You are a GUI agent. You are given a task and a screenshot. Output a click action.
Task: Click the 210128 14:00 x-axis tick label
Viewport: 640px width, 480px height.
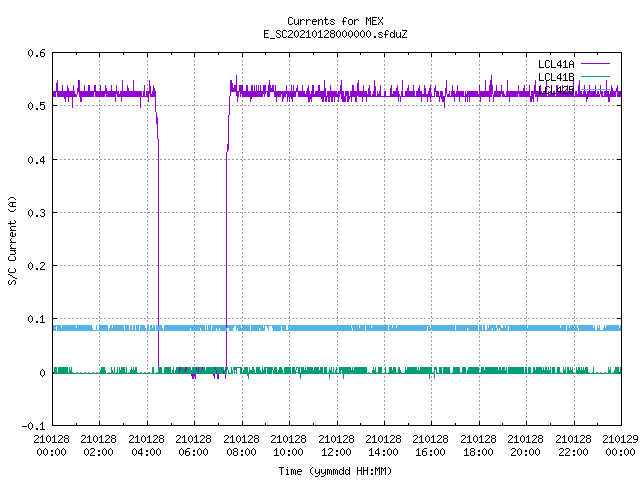click(x=384, y=446)
